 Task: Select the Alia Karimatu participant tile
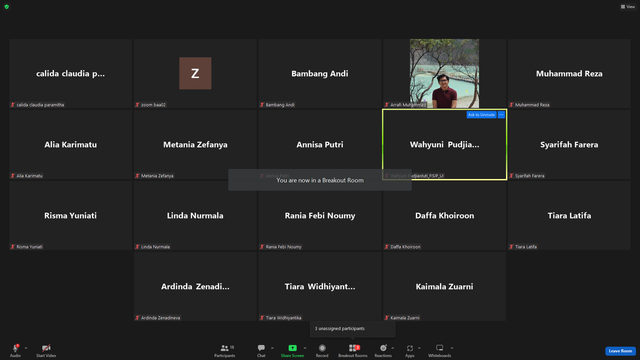71,144
